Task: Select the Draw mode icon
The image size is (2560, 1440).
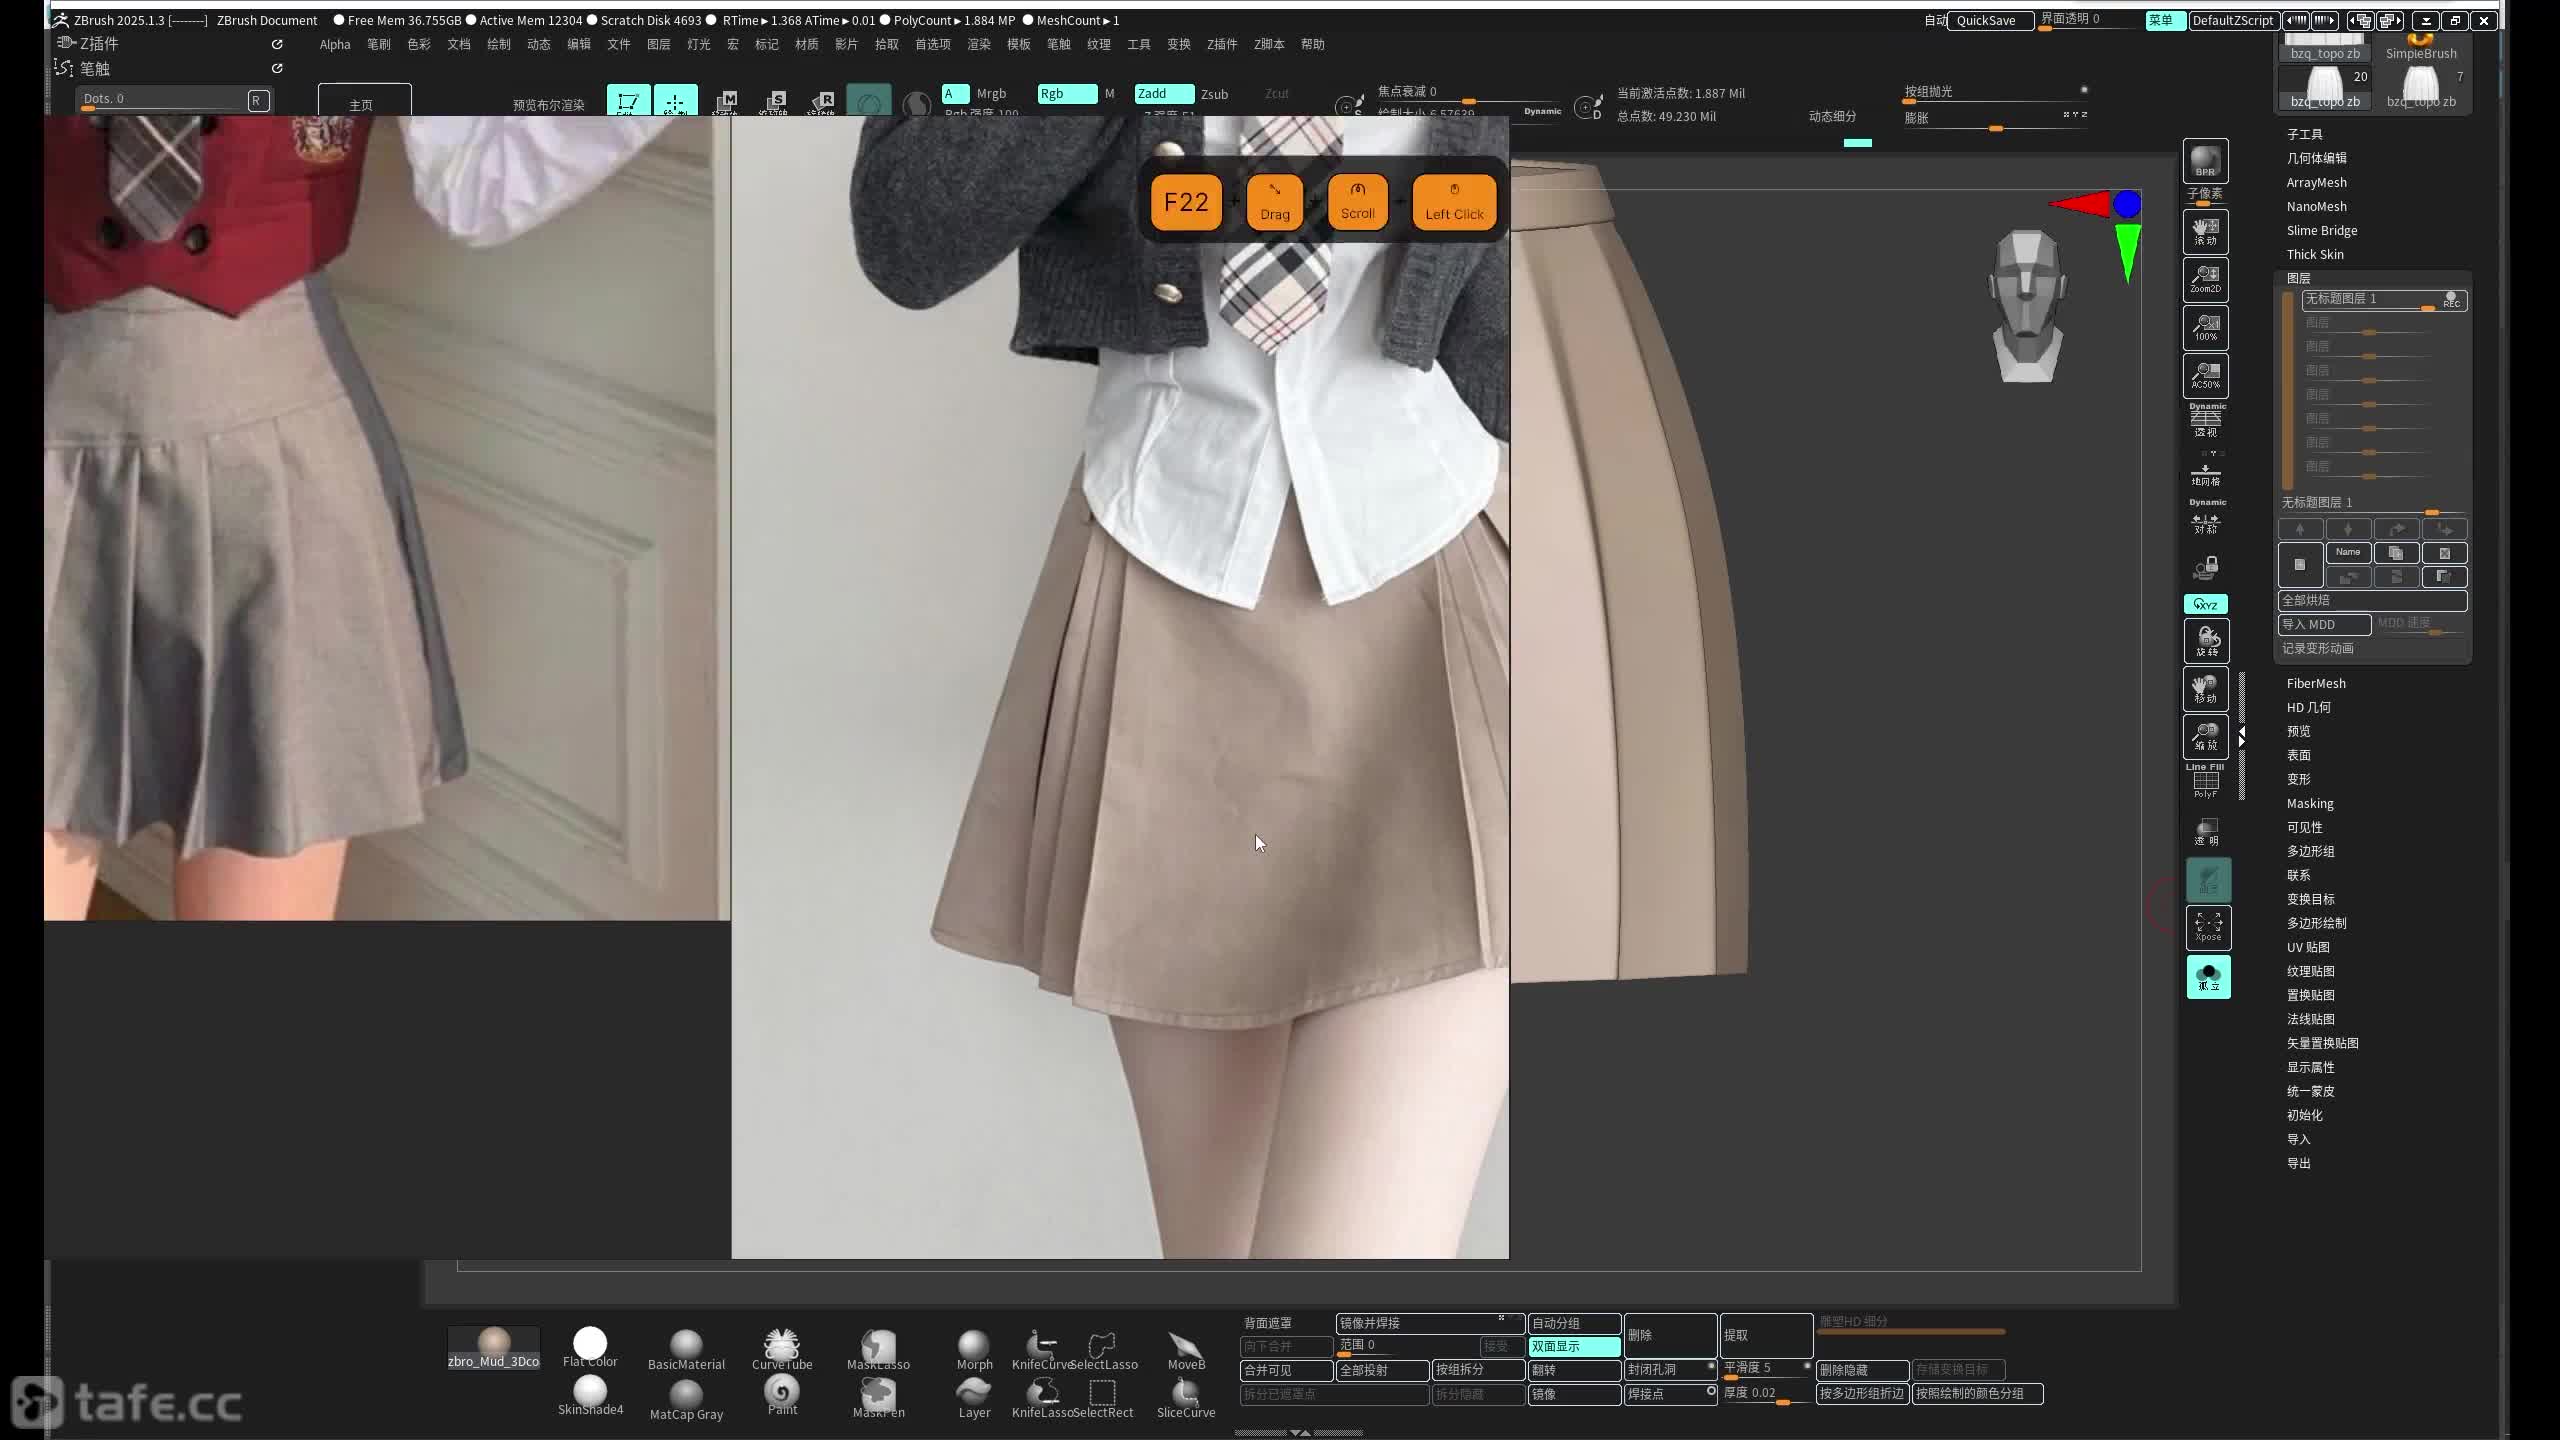Action: tap(675, 102)
